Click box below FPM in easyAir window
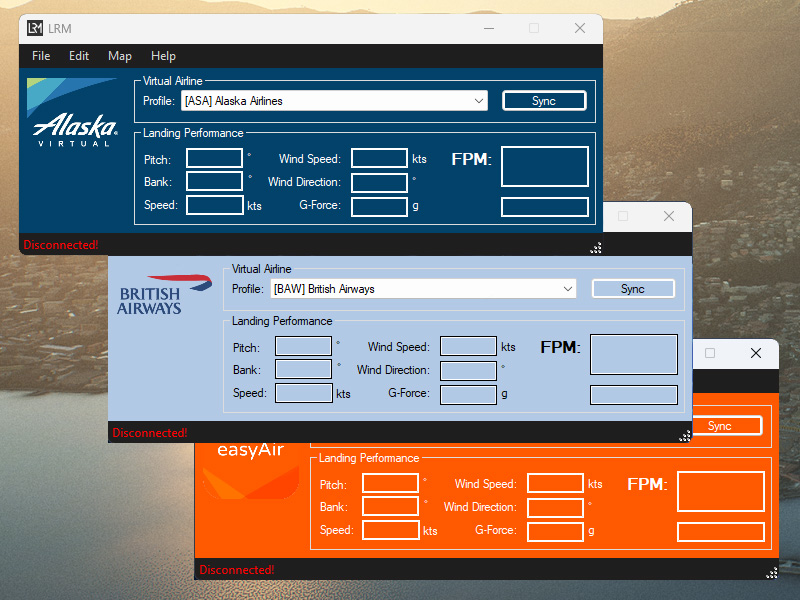800x600 pixels. tap(721, 532)
